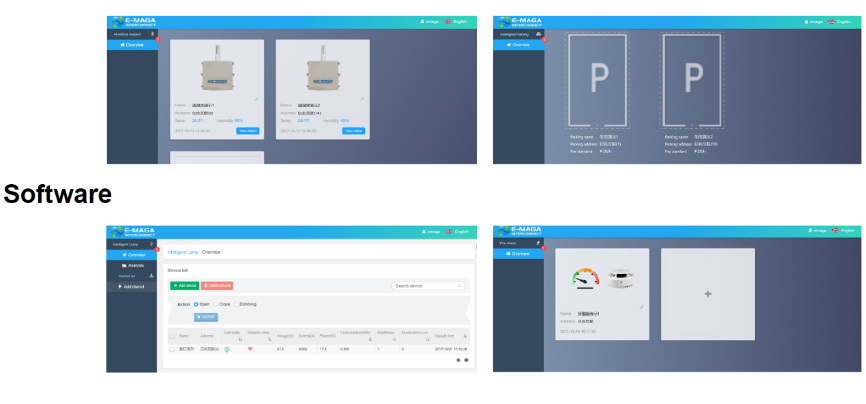Click the plus icon on empty Fire Alarm card
The width and height of the screenshot is (866, 404).
(x=707, y=294)
